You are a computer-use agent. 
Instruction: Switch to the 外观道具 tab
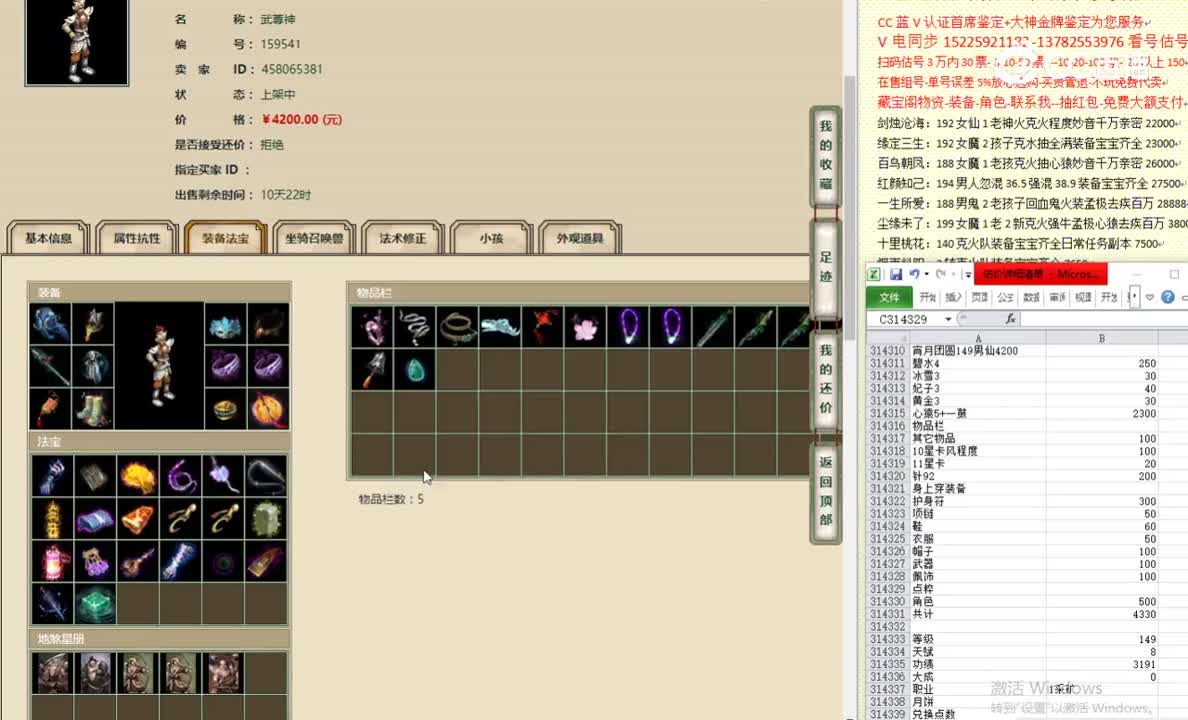580,238
